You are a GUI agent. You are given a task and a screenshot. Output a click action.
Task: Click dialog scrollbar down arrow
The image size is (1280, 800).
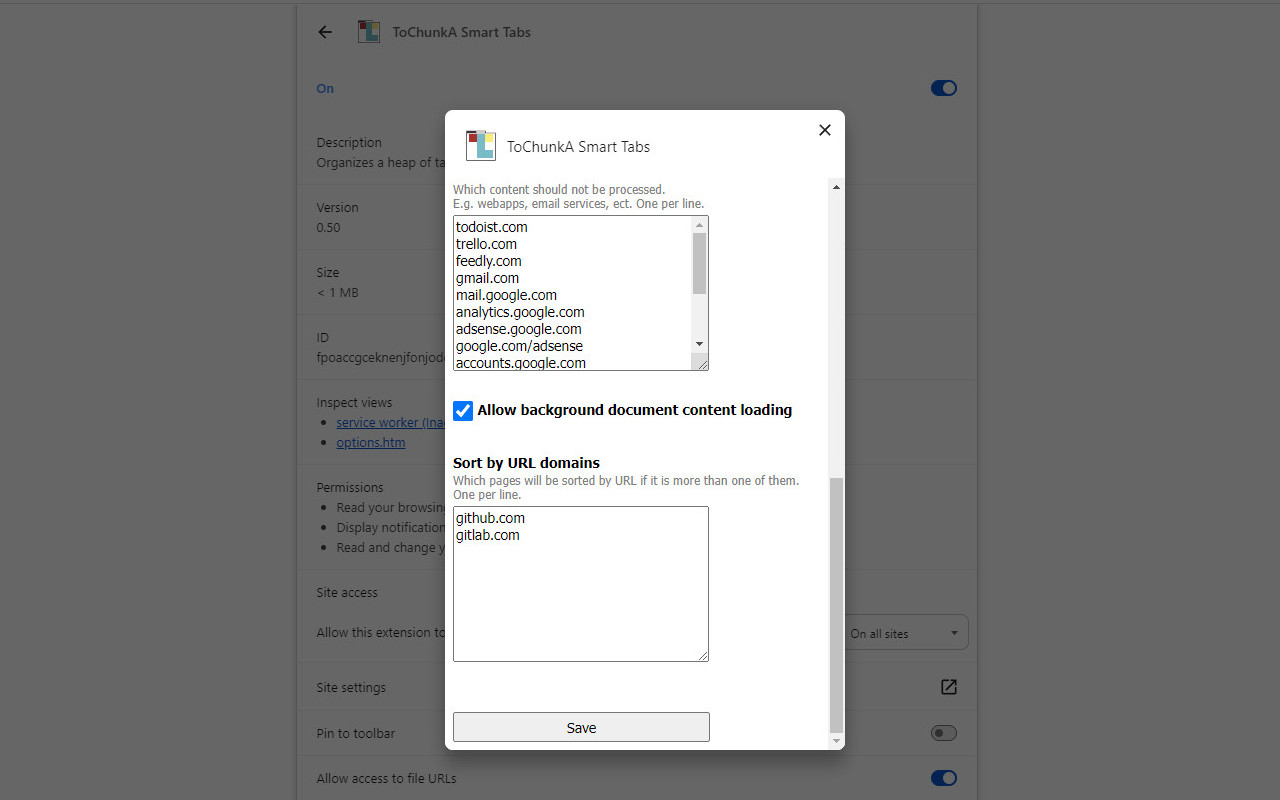point(836,741)
